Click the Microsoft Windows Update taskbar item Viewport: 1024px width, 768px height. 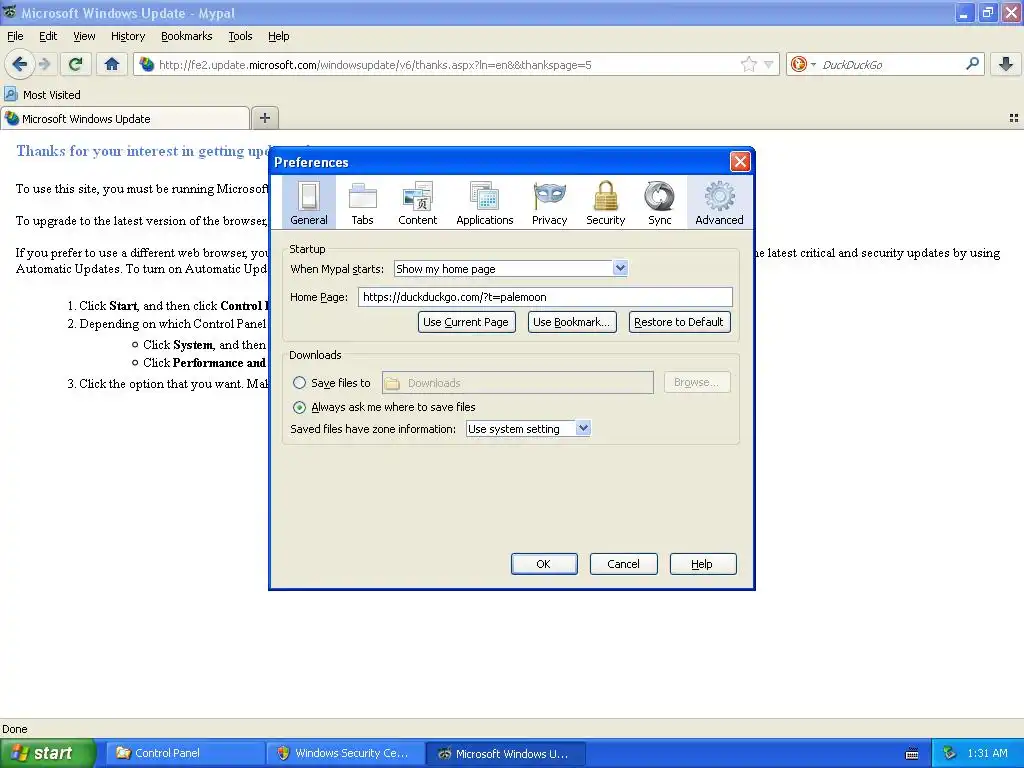coord(506,753)
